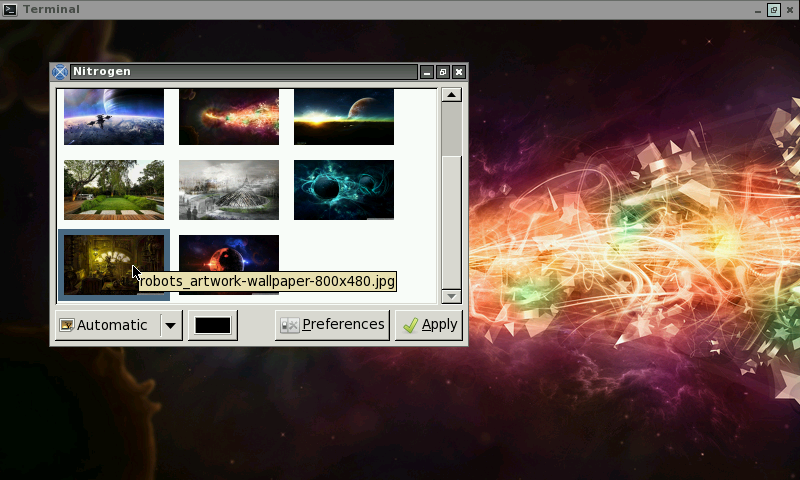Viewport: 800px width, 480px height.
Task: Minimize the Terminal window
Action: (x=758, y=10)
